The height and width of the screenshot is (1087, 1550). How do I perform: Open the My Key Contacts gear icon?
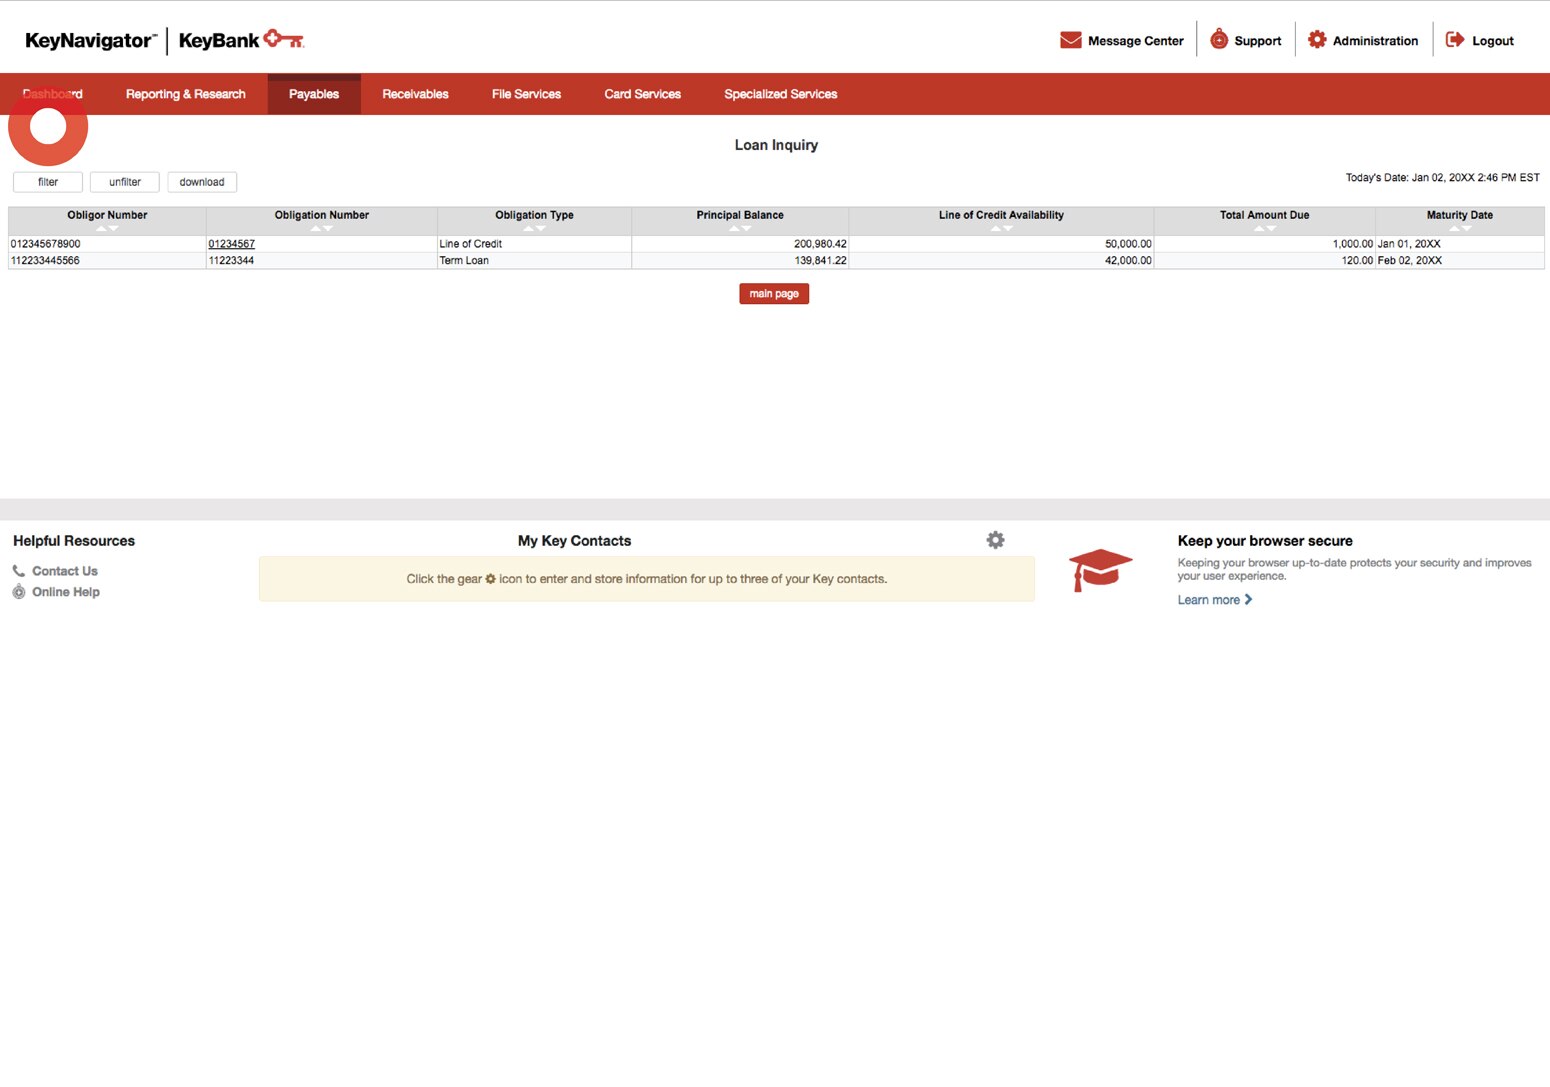(x=995, y=540)
